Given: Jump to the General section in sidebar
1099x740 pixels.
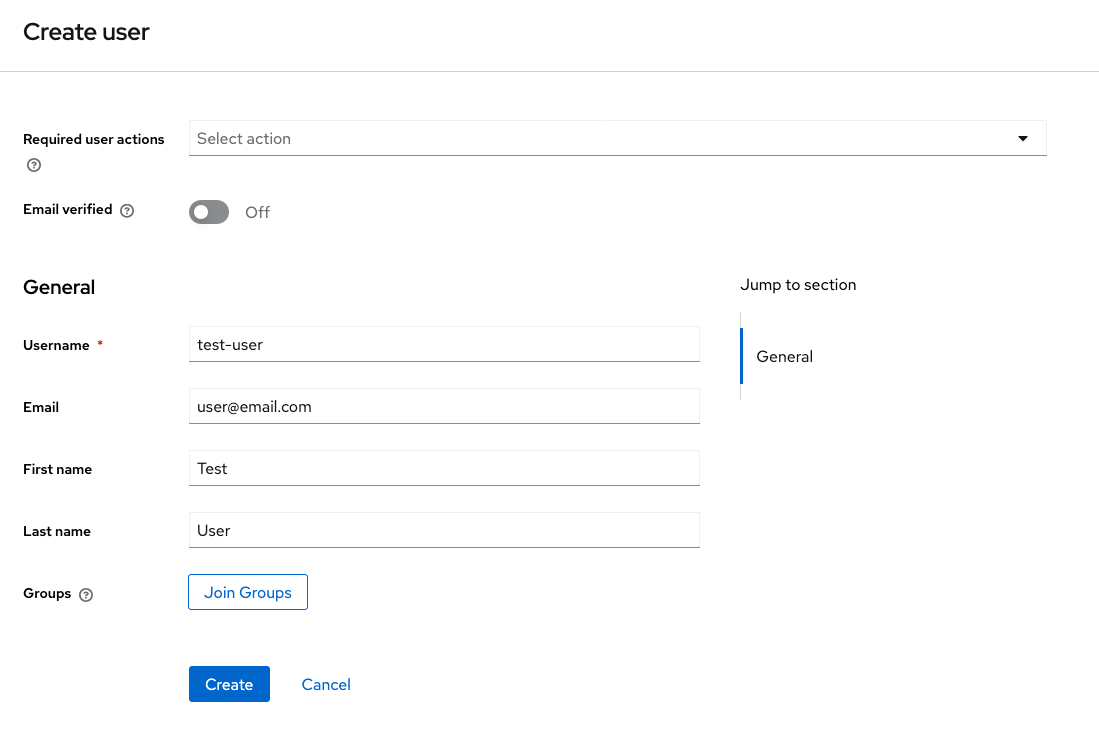Looking at the screenshot, I should [x=784, y=357].
